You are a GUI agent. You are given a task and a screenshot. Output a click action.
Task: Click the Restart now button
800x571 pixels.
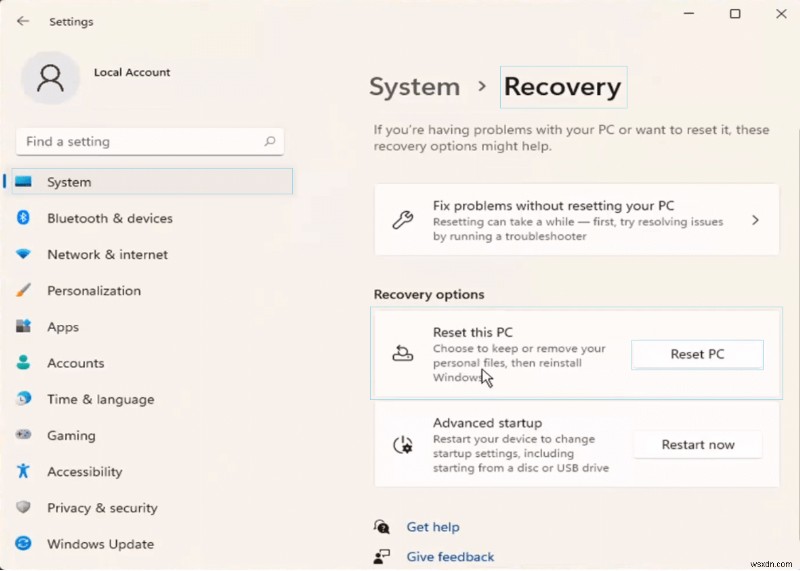698,444
